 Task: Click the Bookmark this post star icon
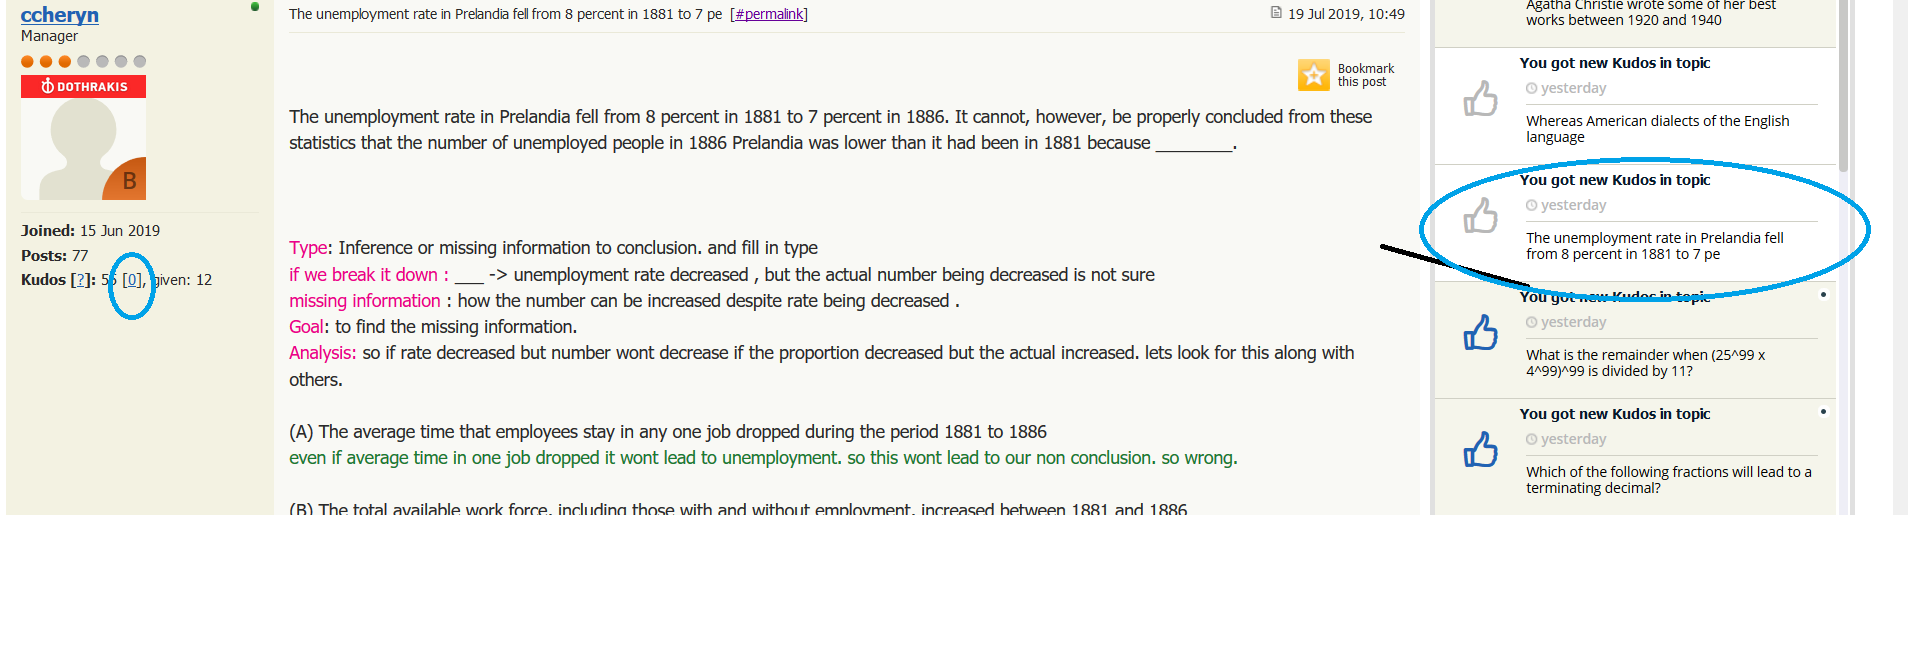click(1313, 75)
